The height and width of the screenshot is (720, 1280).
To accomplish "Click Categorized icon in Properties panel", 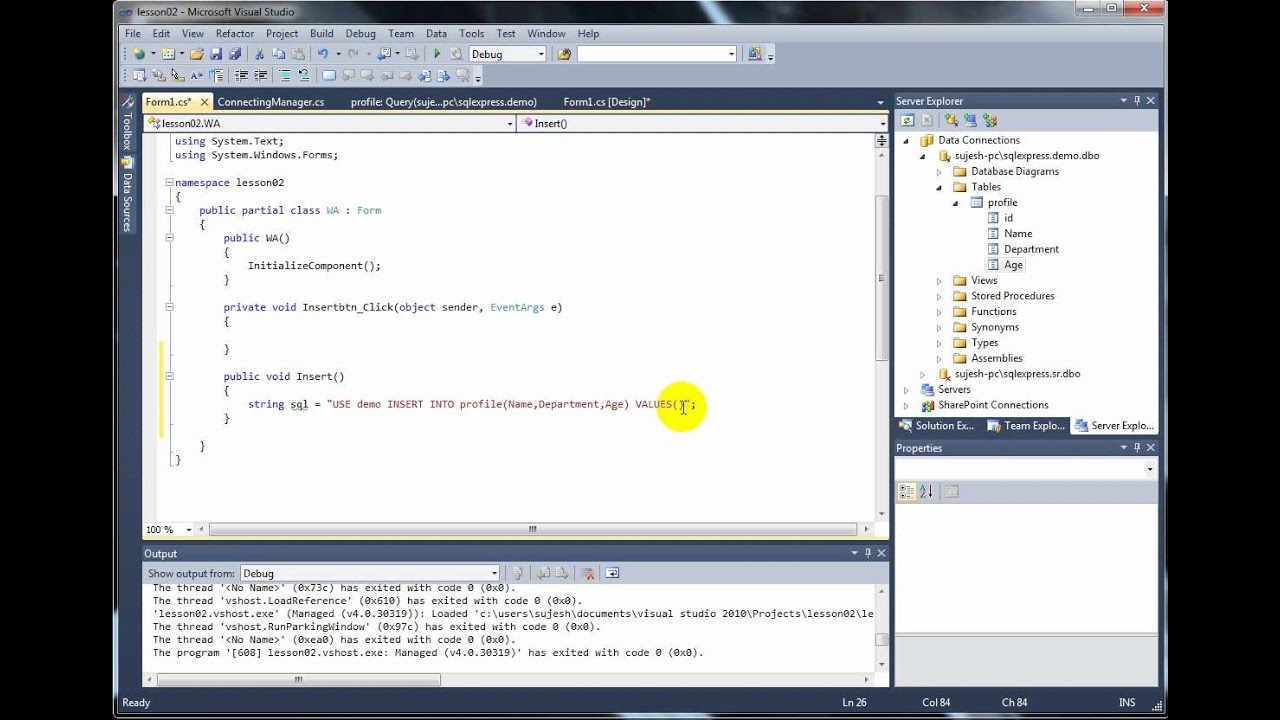I will coord(906,491).
